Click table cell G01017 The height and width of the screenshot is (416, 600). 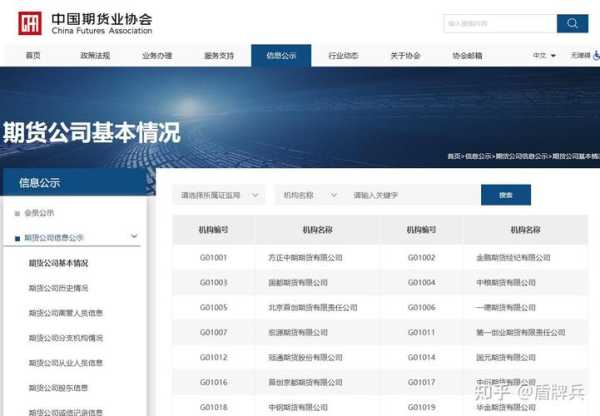421,382
